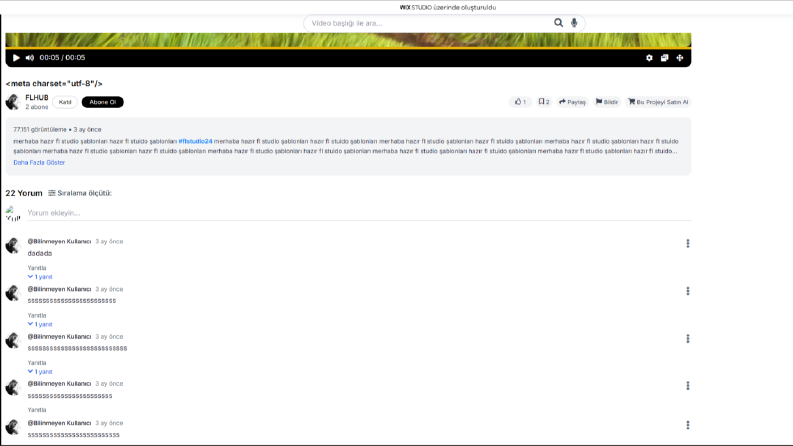Open the FLHUB channel avatar
This screenshot has width=793, height=446.
(x=13, y=102)
